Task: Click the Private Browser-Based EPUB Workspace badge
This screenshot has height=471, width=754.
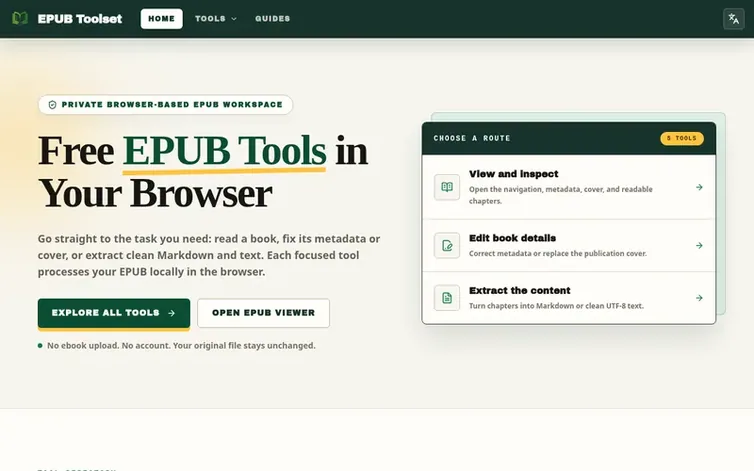Action: 165,105
